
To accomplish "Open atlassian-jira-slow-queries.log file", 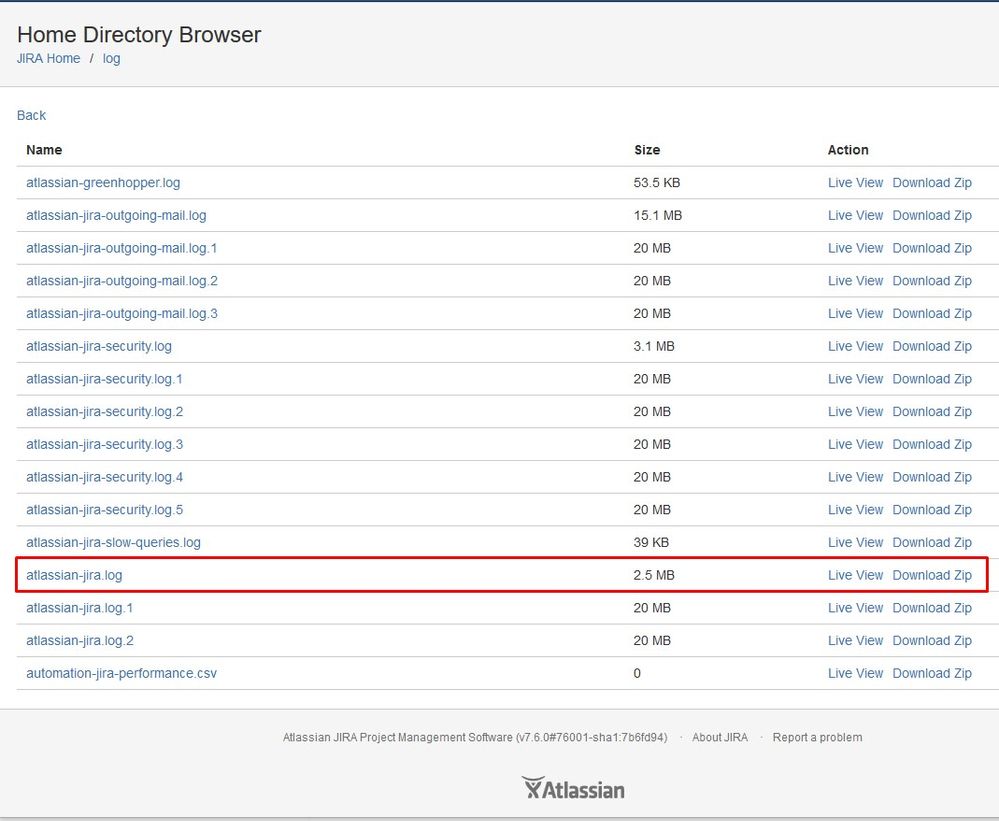I will (113, 543).
